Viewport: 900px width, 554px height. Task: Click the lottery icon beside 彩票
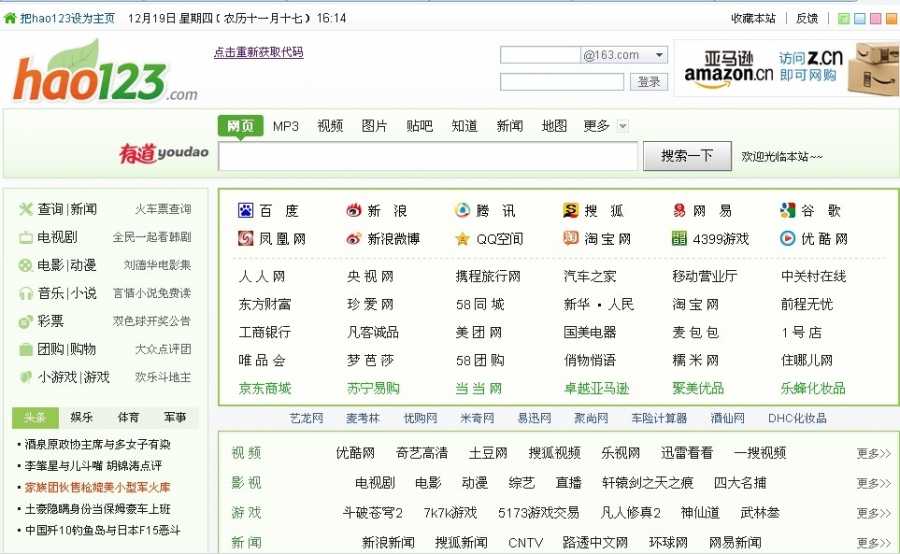pos(25,321)
